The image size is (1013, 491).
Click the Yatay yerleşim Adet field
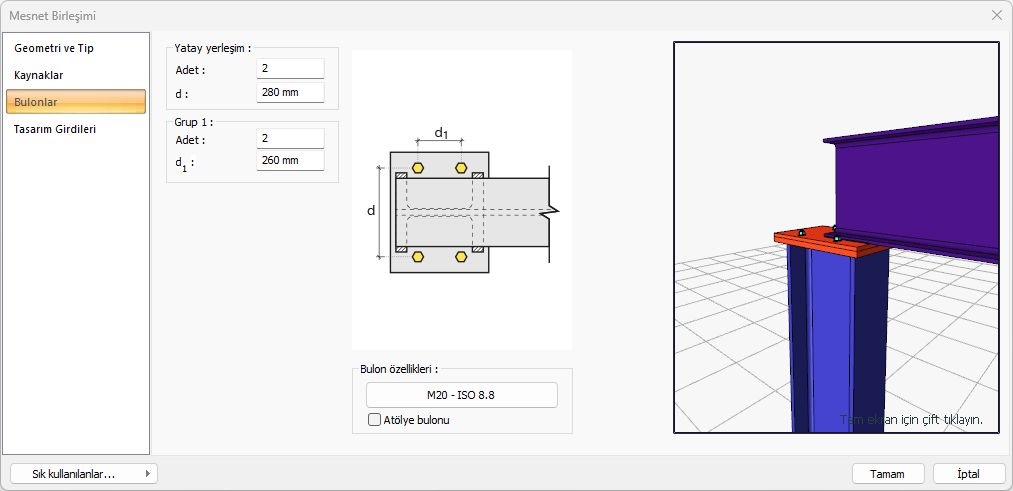coord(290,69)
